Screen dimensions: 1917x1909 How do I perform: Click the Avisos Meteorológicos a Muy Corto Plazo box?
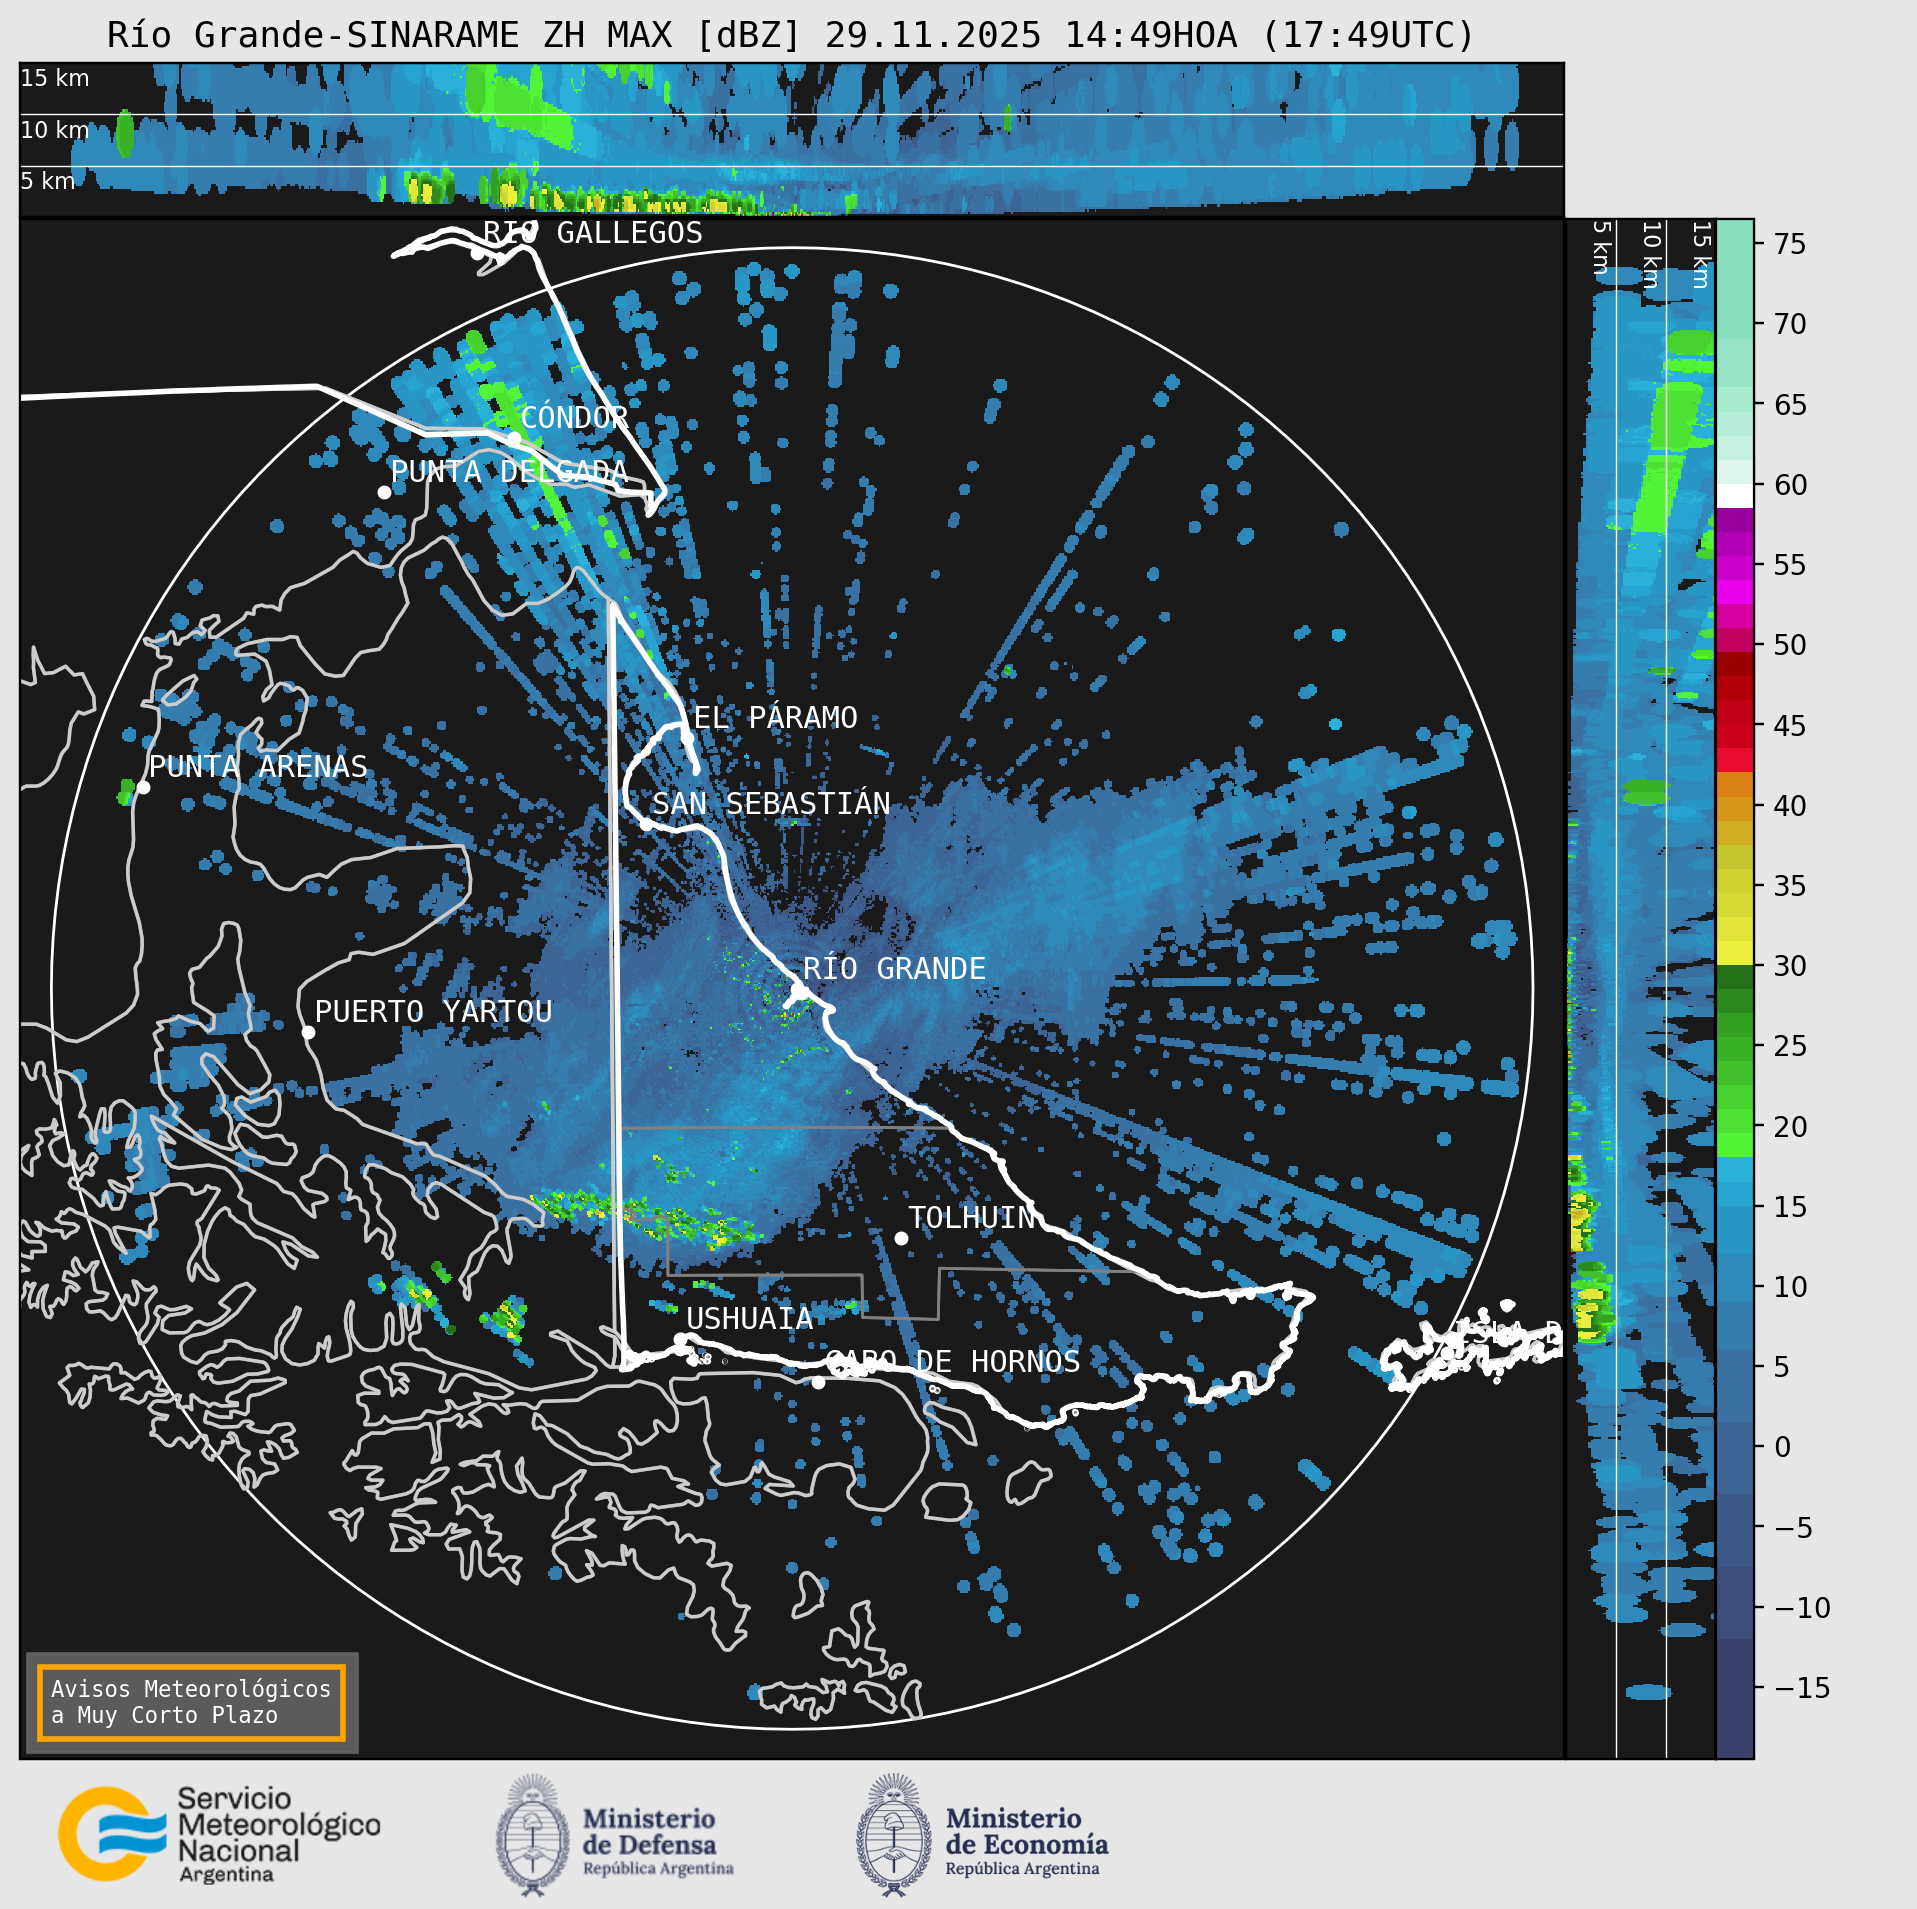[x=191, y=1701]
